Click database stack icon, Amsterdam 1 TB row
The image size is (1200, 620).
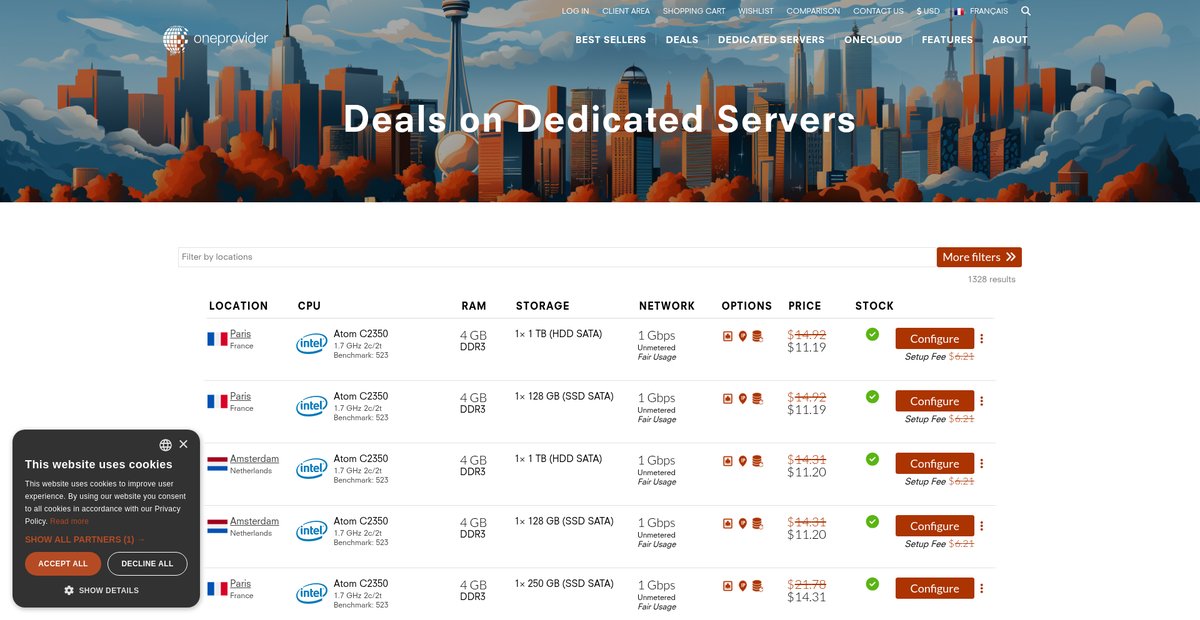click(758, 461)
